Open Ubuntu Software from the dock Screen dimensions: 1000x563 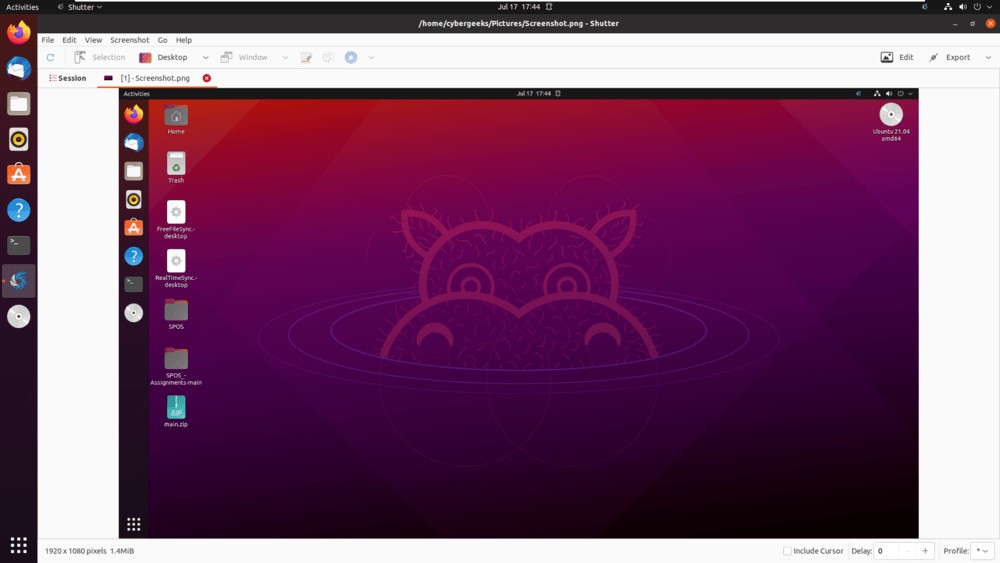(x=18, y=174)
